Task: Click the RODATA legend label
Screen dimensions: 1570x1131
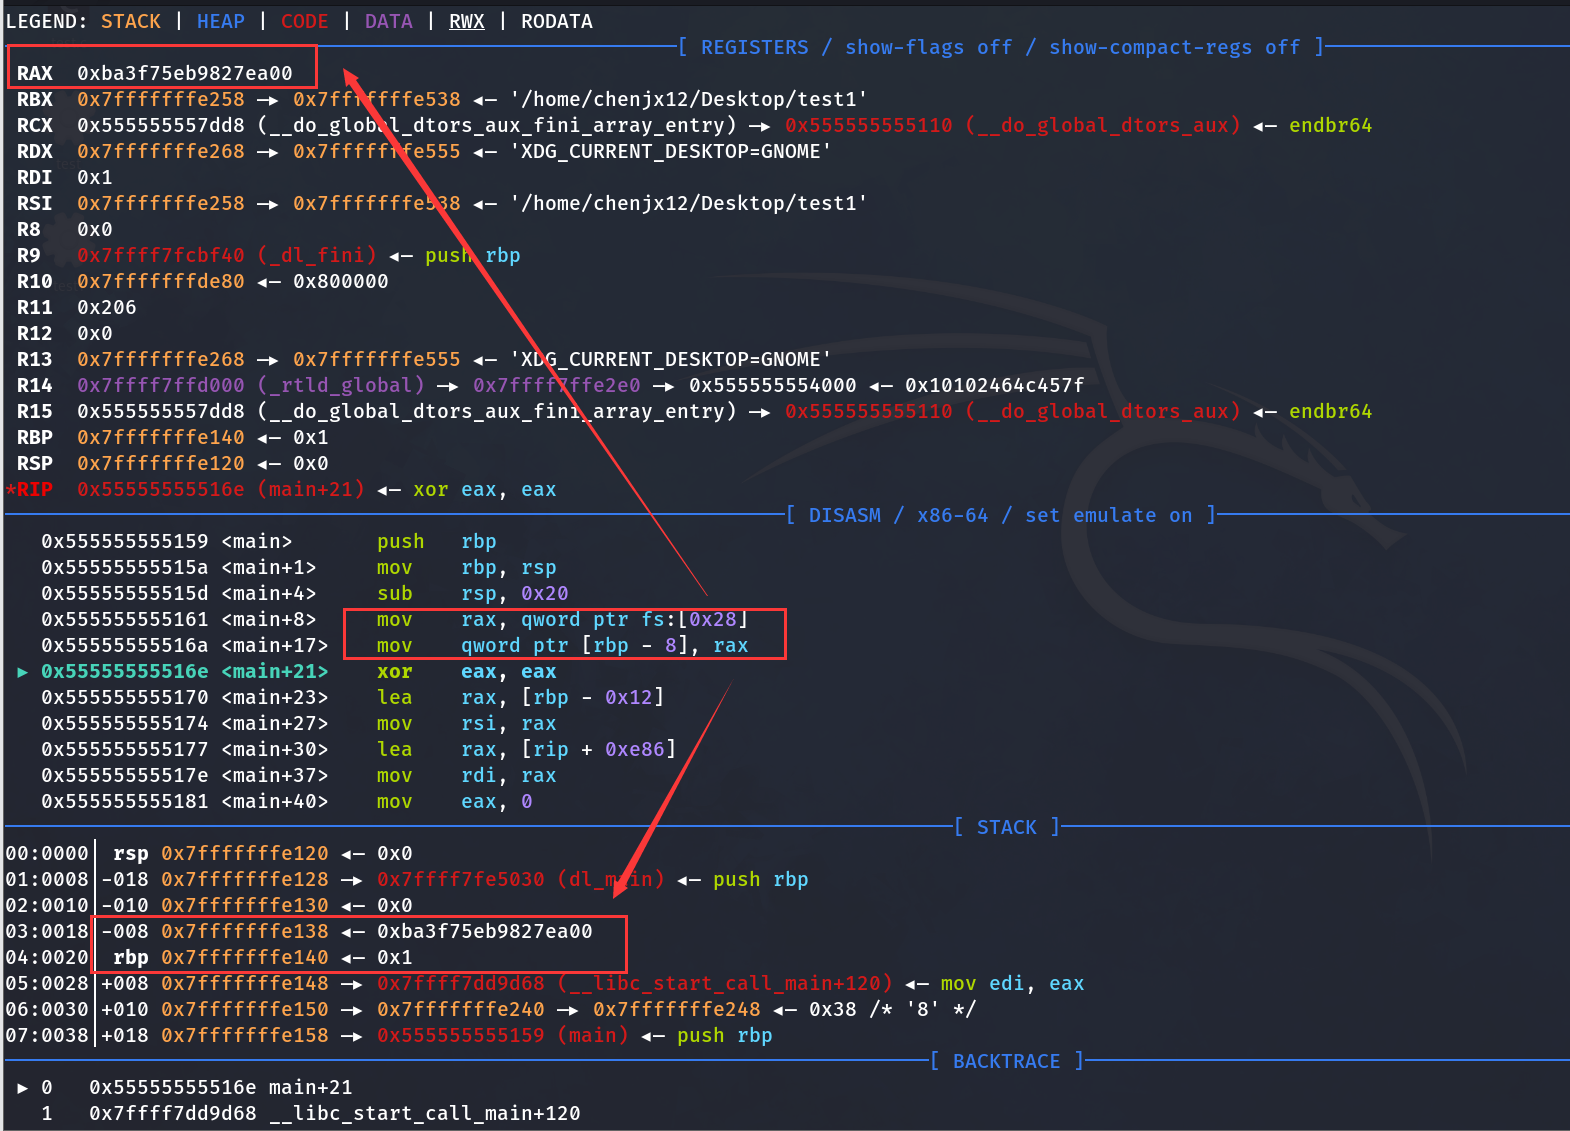Action: point(557,21)
